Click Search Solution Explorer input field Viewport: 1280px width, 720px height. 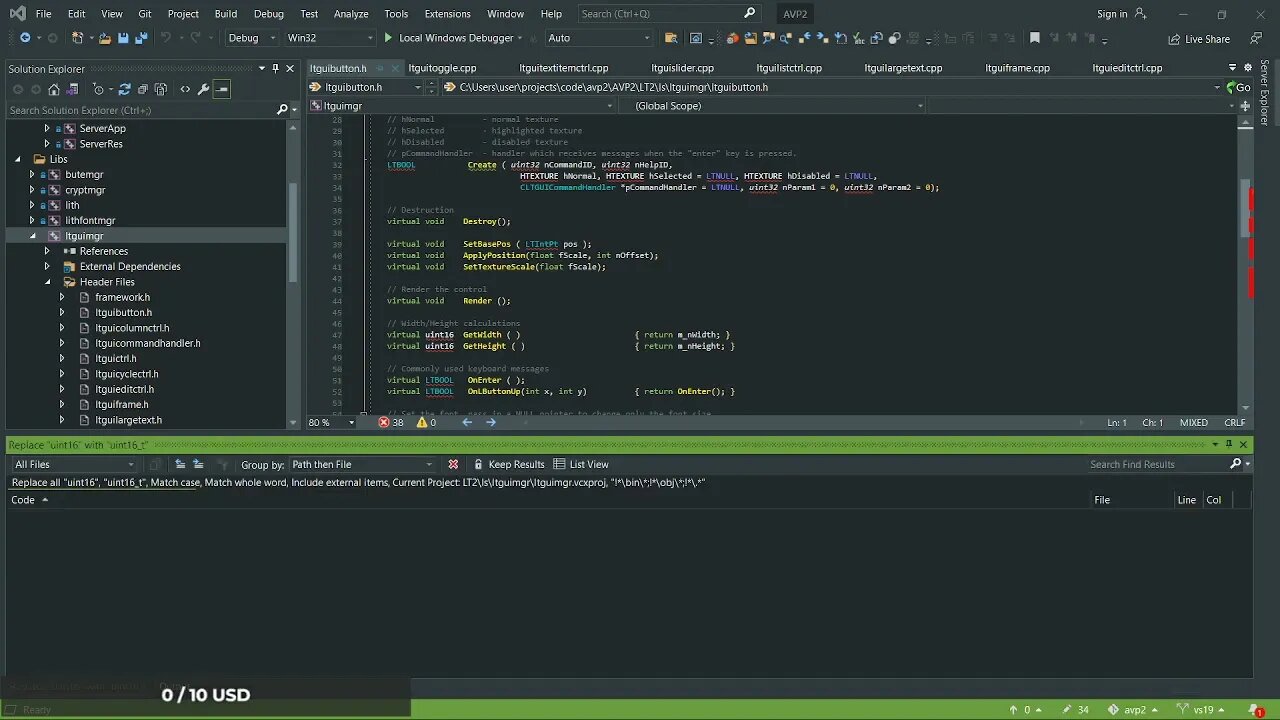click(x=138, y=110)
